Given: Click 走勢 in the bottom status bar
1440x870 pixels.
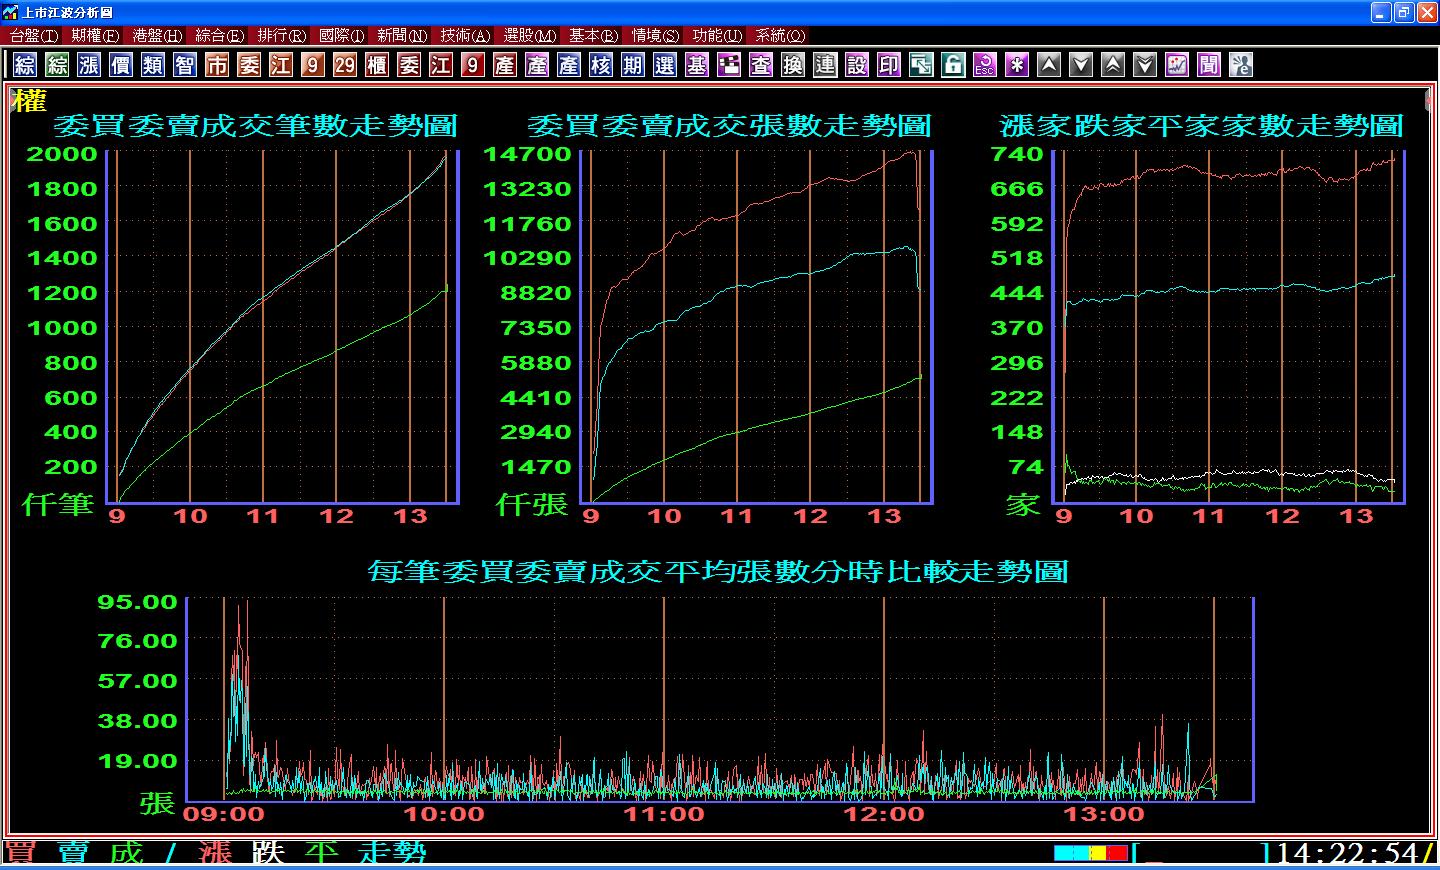Looking at the screenshot, I should (392, 852).
